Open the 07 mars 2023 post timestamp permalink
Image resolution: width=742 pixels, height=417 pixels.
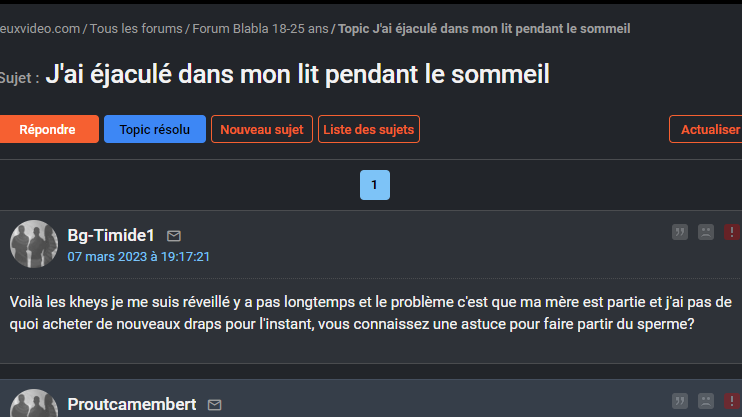(x=138, y=257)
